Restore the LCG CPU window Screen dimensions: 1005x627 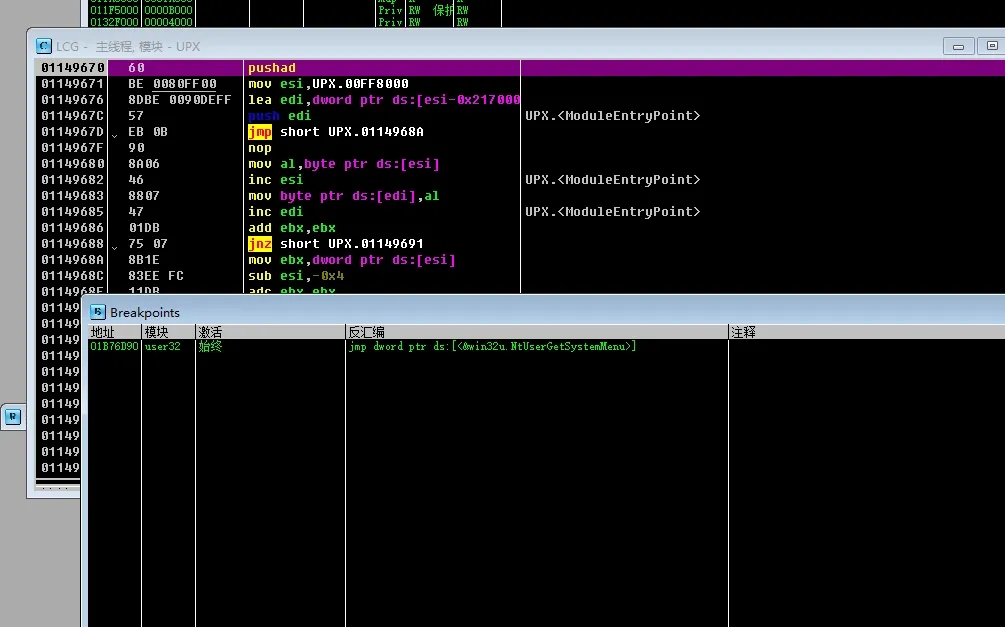992,46
